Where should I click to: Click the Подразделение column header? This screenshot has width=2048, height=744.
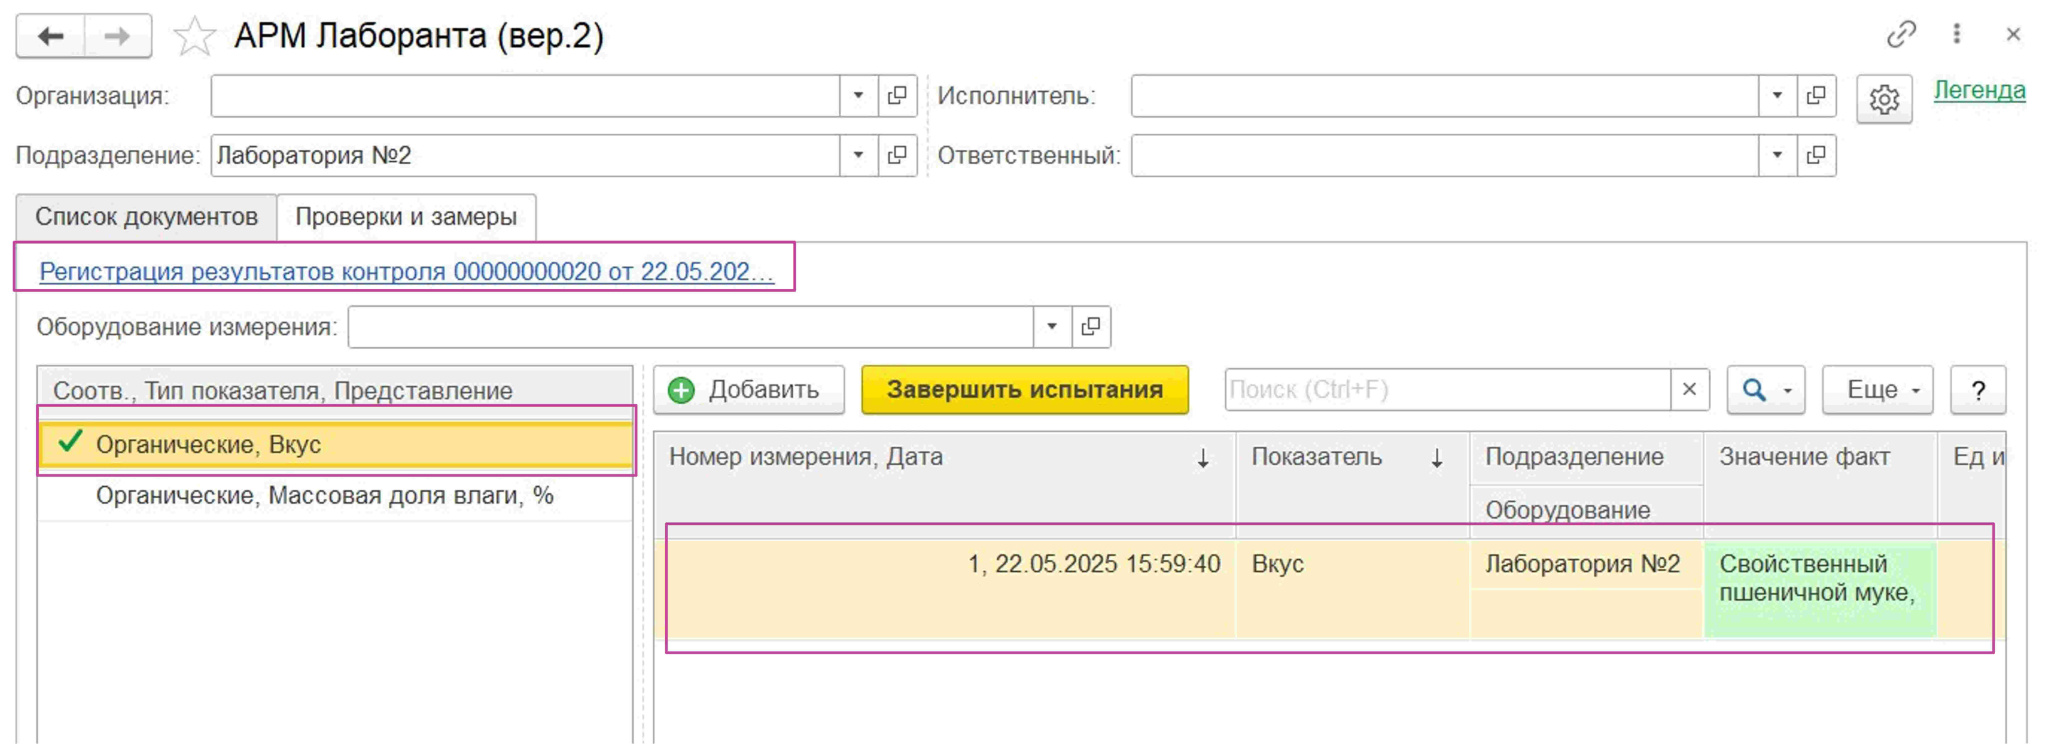pos(1586,458)
